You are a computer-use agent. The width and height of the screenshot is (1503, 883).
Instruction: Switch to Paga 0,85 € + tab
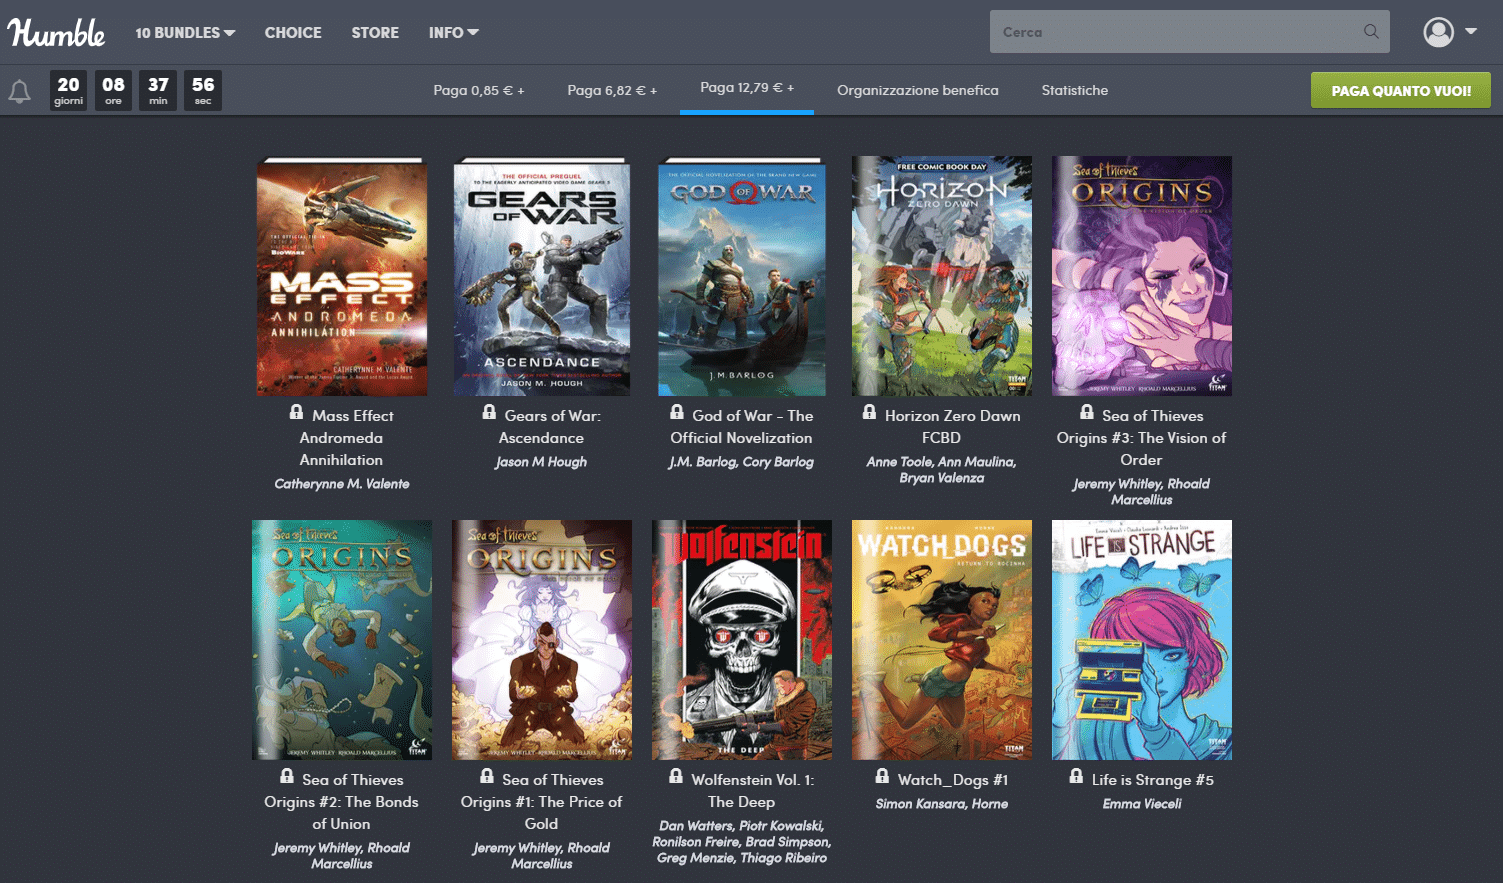[479, 90]
